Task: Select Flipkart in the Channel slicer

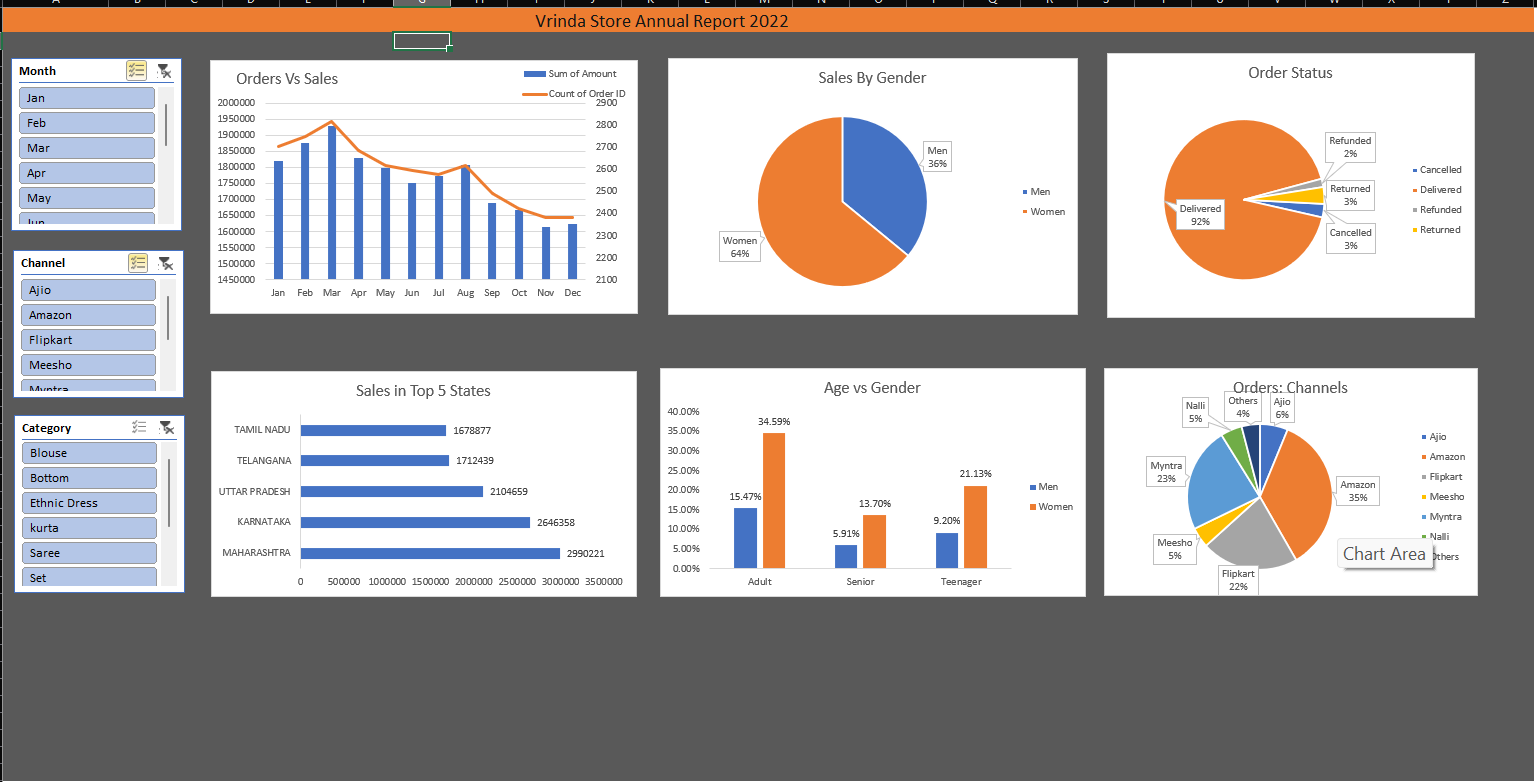Action: click(87, 339)
